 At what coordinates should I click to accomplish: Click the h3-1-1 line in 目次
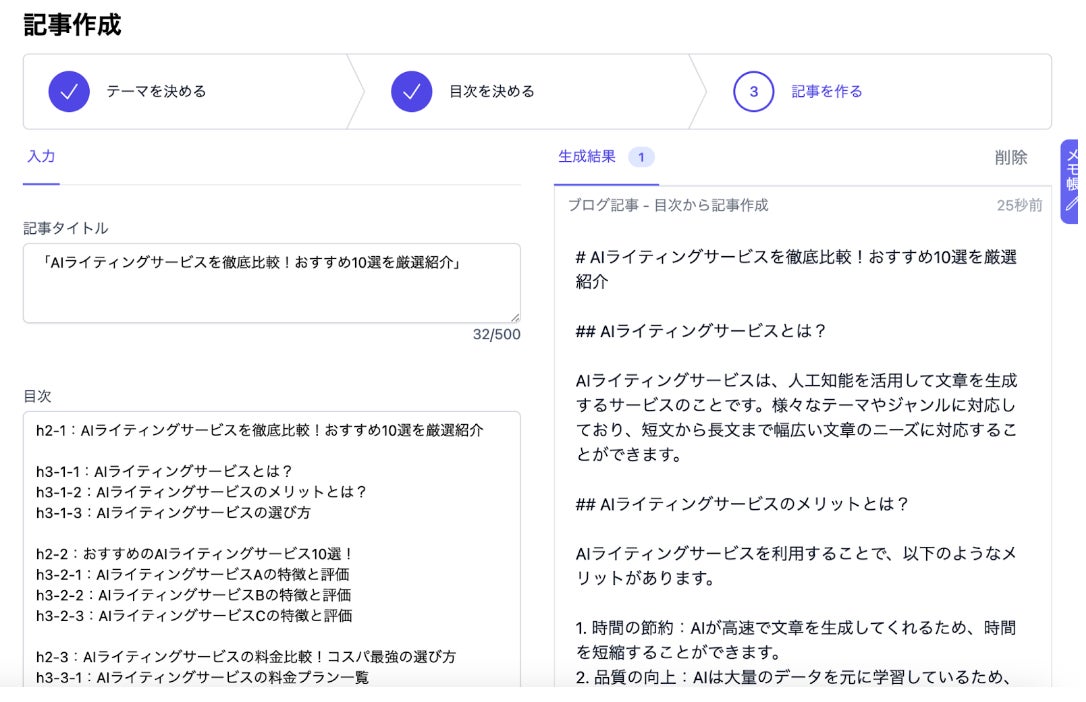point(165,471)
